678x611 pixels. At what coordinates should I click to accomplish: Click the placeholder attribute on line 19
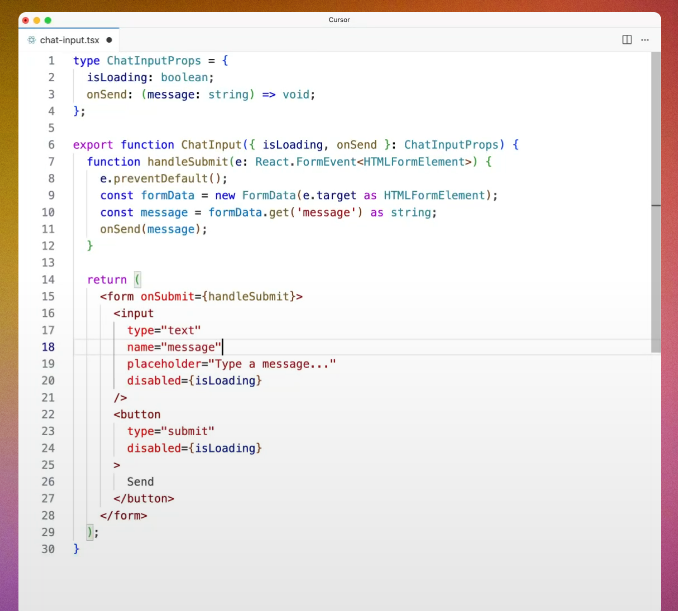click(231, 364)
